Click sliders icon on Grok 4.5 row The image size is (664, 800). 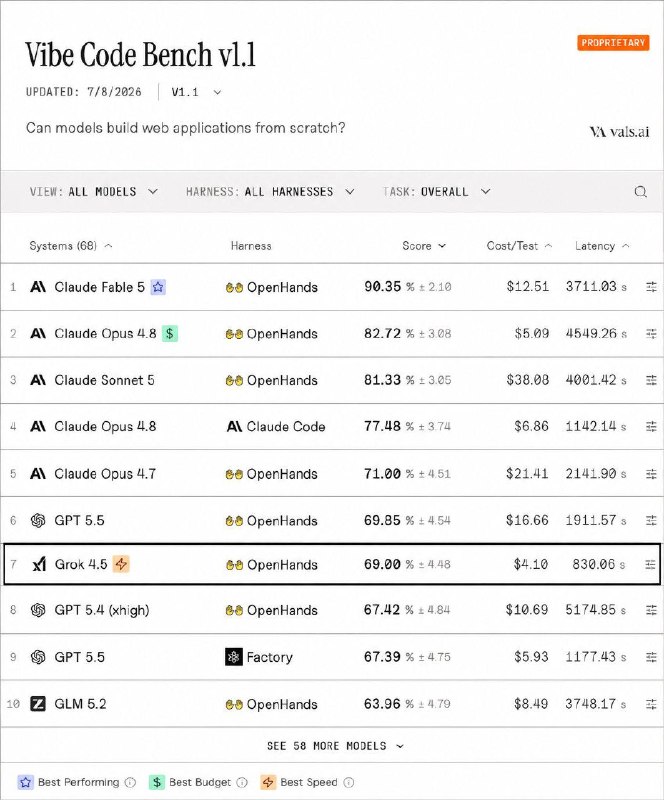pyautogui.click(x=650, y=564)
